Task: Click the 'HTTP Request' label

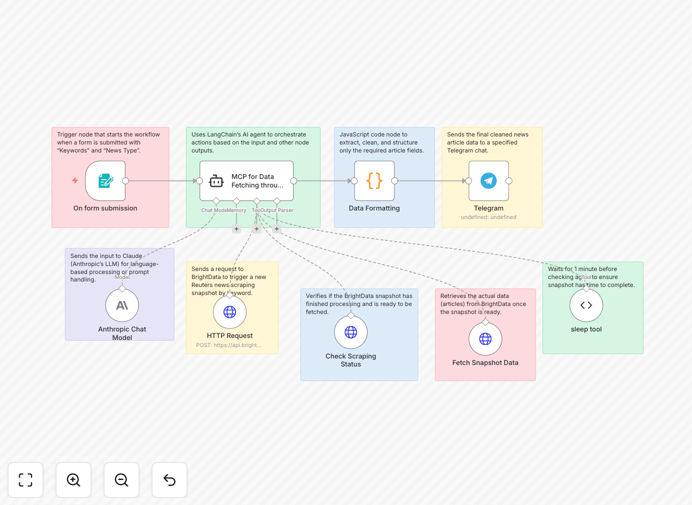Action: [x=229, y=335]
